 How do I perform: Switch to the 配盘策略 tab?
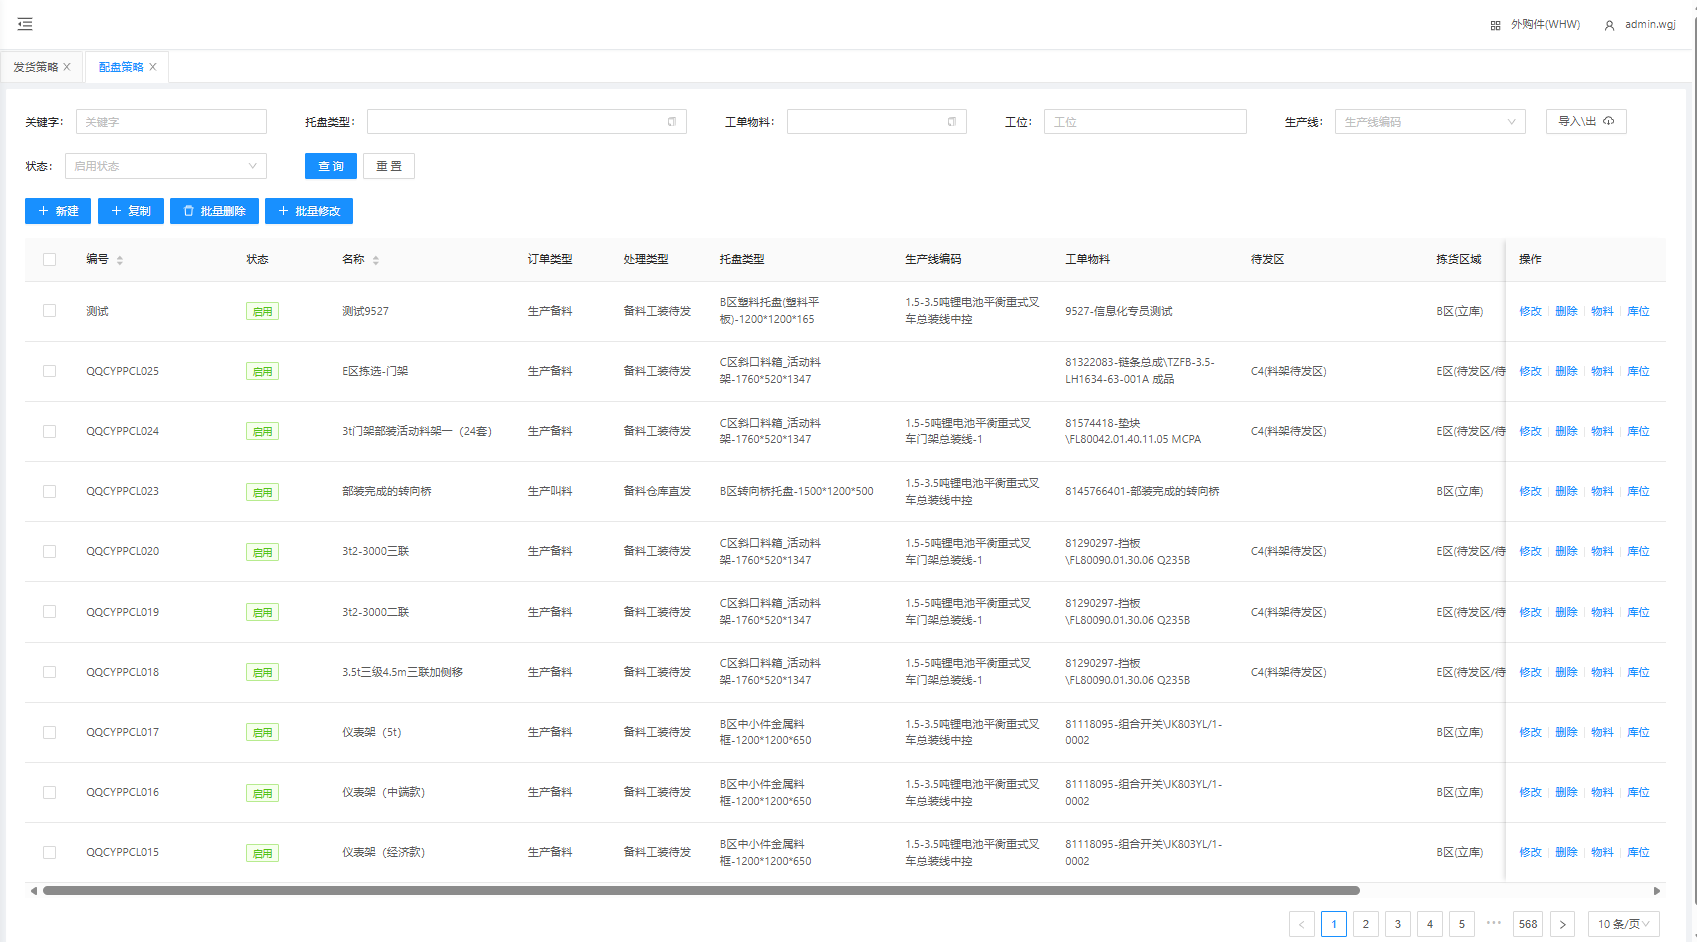[121, 67]
